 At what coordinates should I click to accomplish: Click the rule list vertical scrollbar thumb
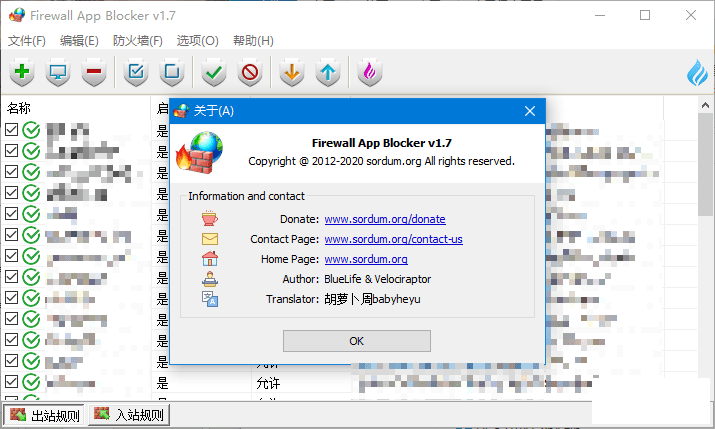705,164
